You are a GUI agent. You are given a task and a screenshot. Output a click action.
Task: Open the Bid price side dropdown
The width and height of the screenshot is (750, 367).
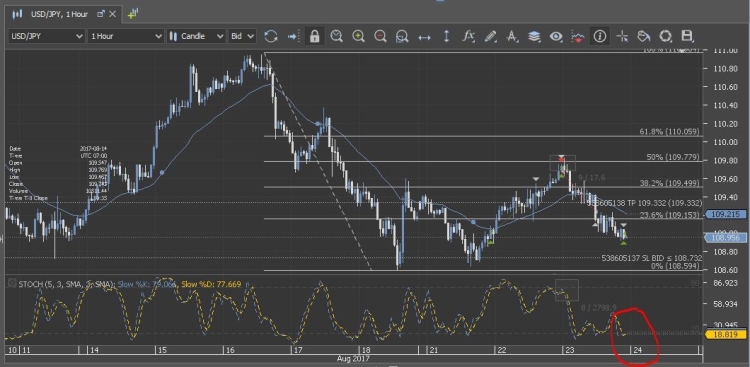coord(242,36)
